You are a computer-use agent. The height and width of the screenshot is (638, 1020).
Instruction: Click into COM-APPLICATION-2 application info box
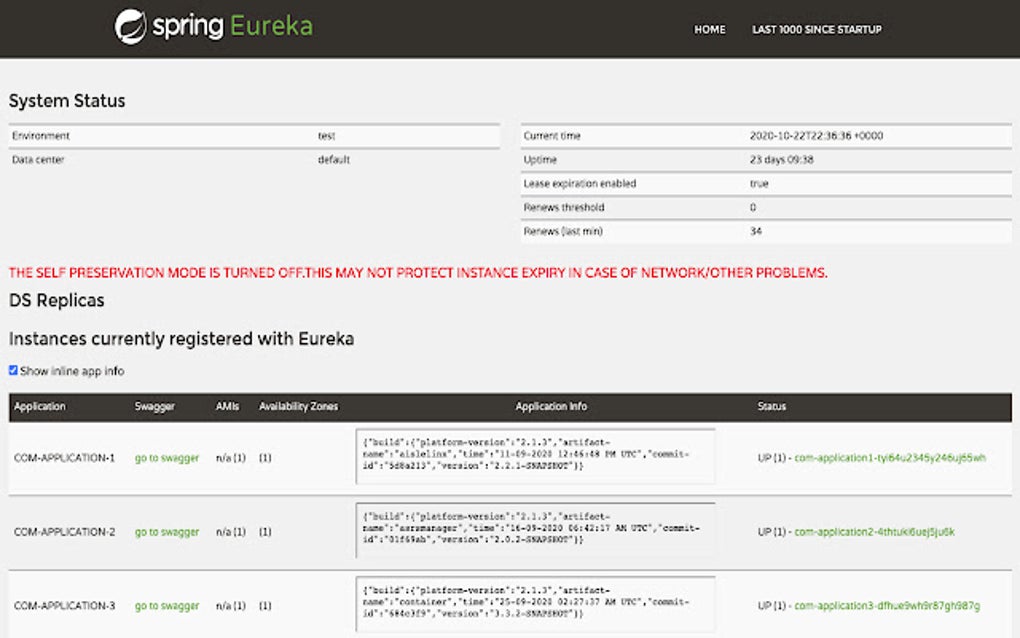click(x=535, y=530)
